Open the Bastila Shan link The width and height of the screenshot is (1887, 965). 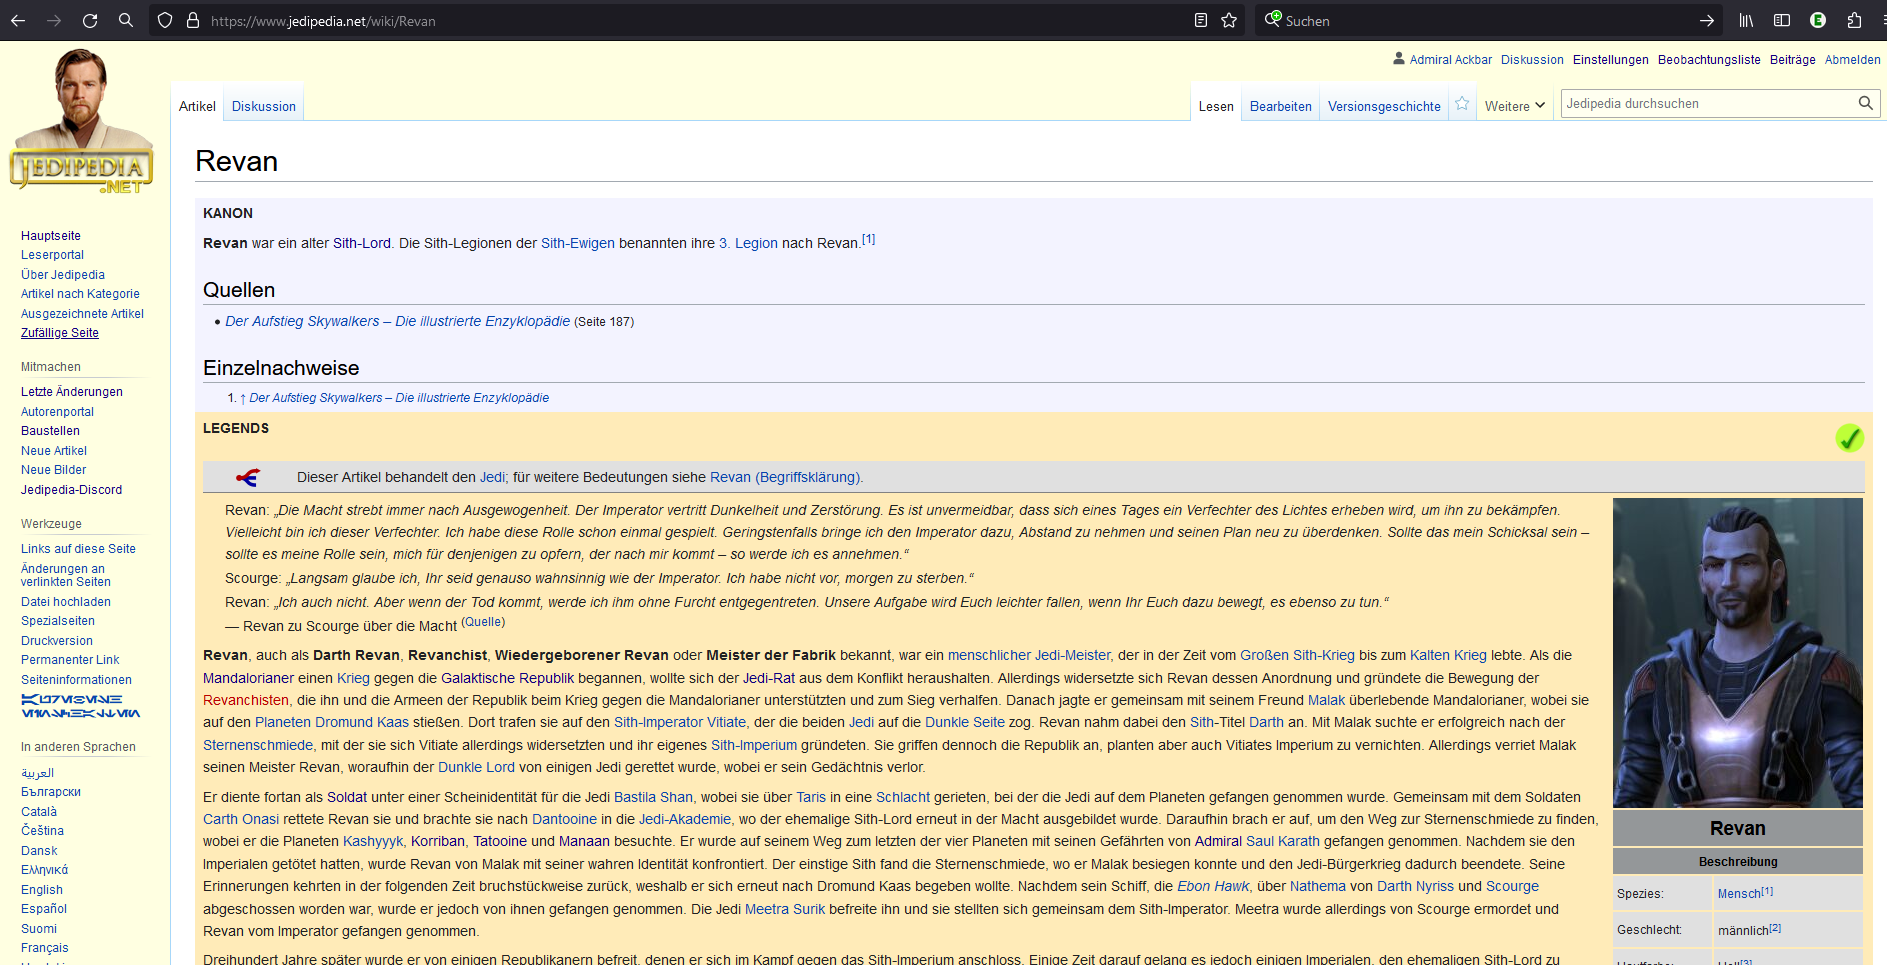click(653, 797)
